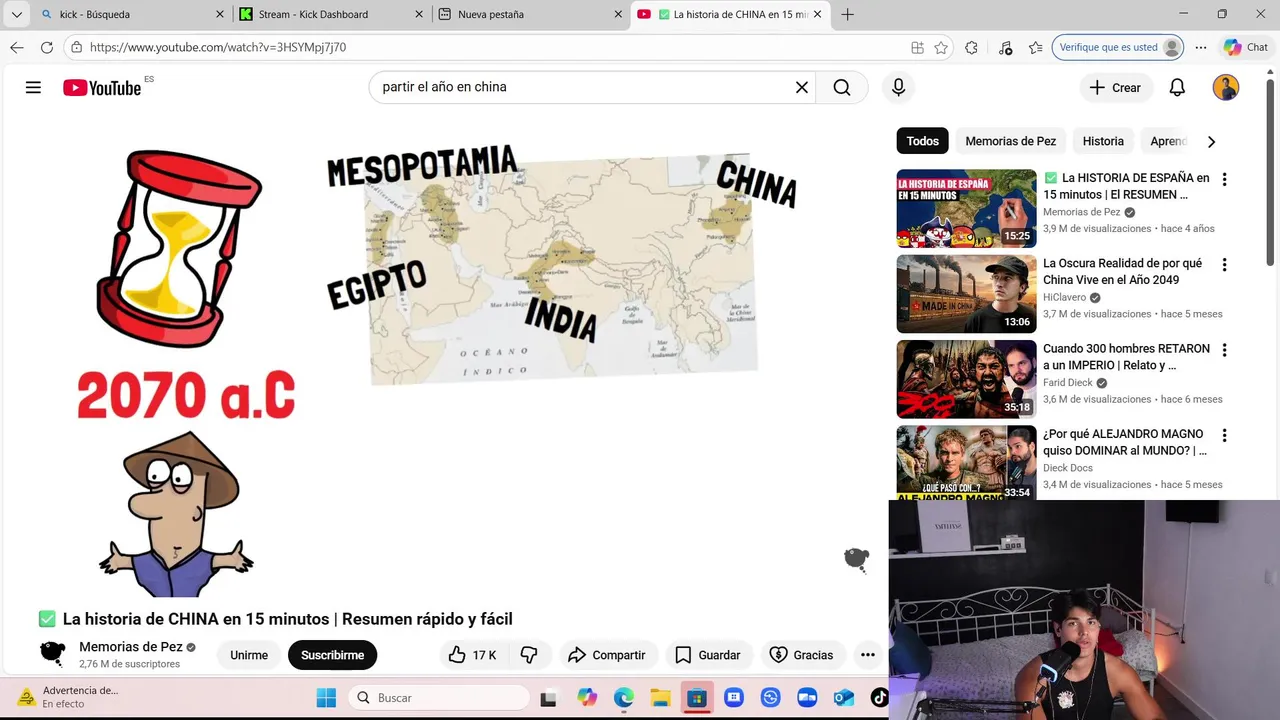The width and height of the screenshot is (1280, 720).
Task: Open the ALEJANDRO MAGNO video thumbnail
Action: (x=966, y=462)
